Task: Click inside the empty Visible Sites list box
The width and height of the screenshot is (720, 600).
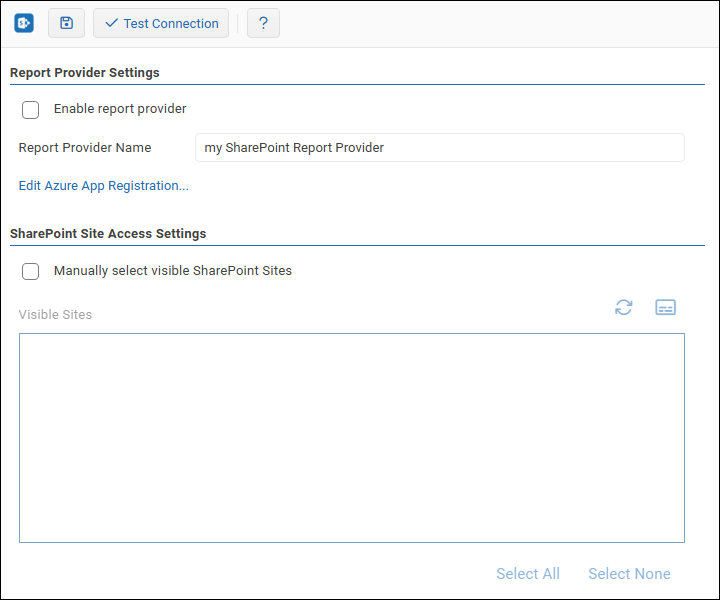Action: (x=352, y=438)
